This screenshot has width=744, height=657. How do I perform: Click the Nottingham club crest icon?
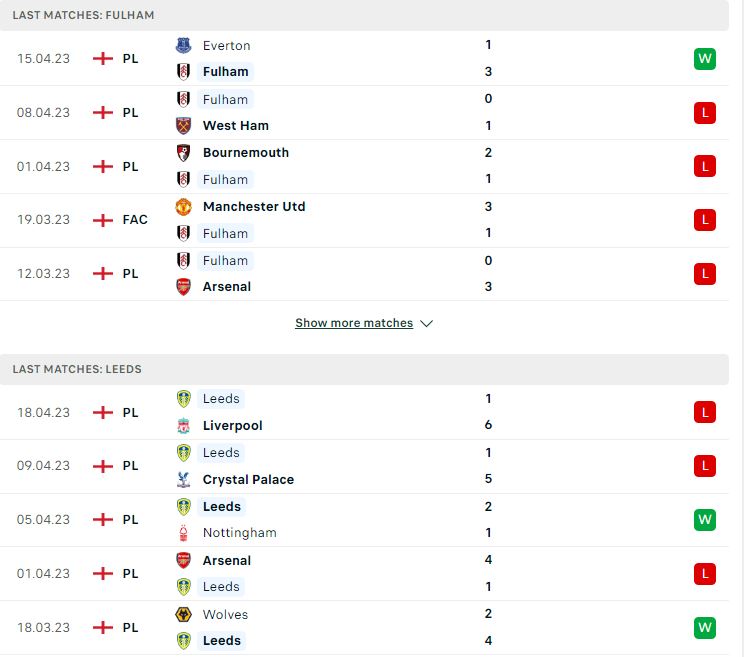click(x=183, y=533)
